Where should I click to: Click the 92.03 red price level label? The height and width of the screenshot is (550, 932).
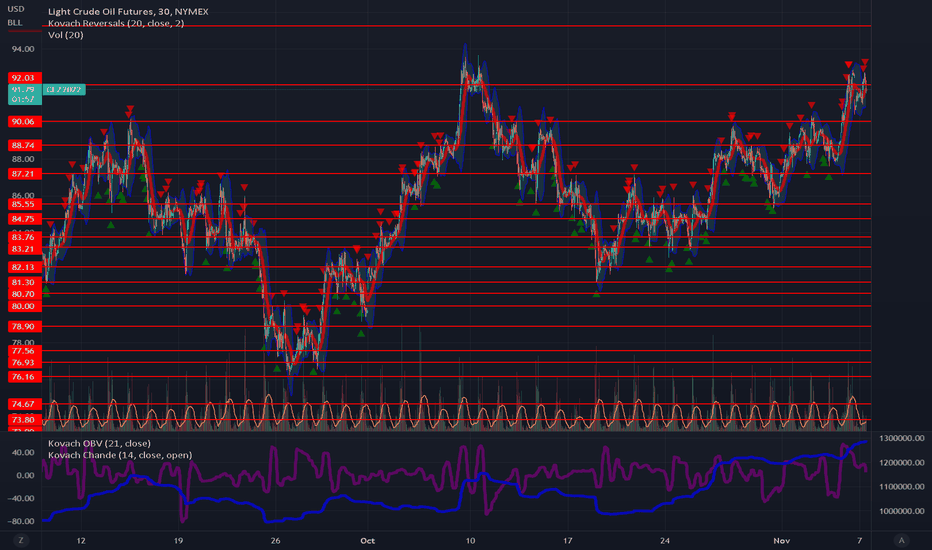[x=23, y=78]
